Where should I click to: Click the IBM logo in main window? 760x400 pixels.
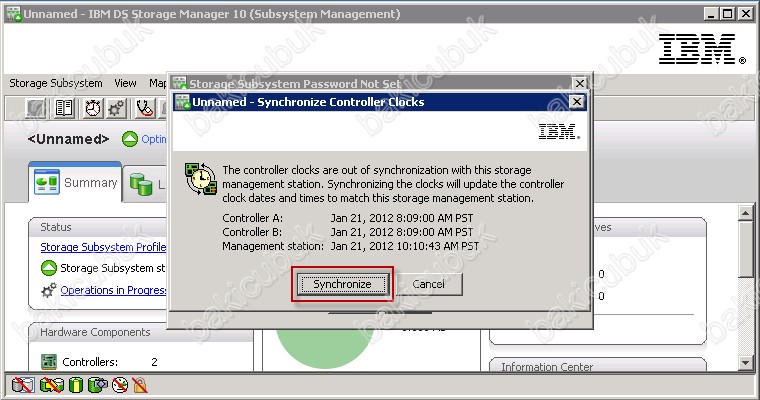701,48
